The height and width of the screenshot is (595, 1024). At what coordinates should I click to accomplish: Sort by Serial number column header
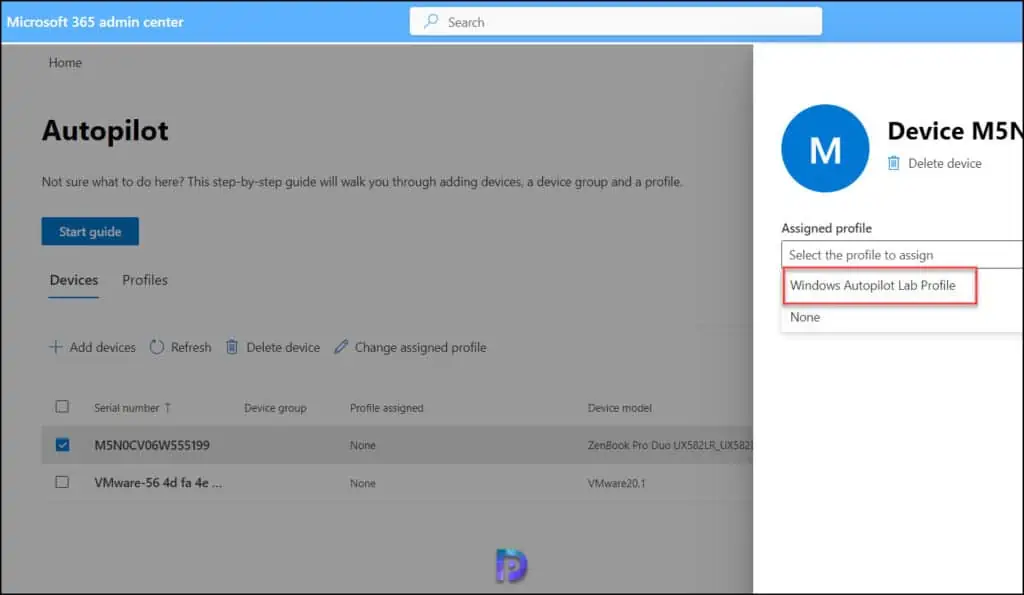[127, 408]
